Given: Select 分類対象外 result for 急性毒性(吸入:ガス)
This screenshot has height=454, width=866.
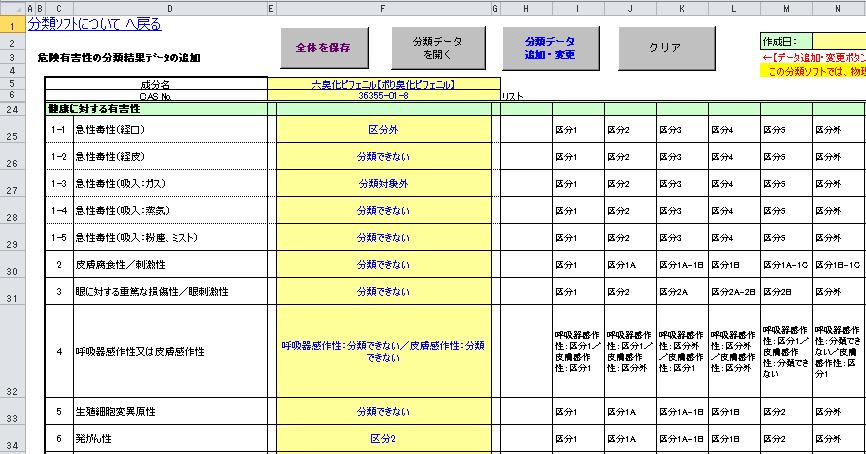Looking at the screenshot, I should click(383, 184).
